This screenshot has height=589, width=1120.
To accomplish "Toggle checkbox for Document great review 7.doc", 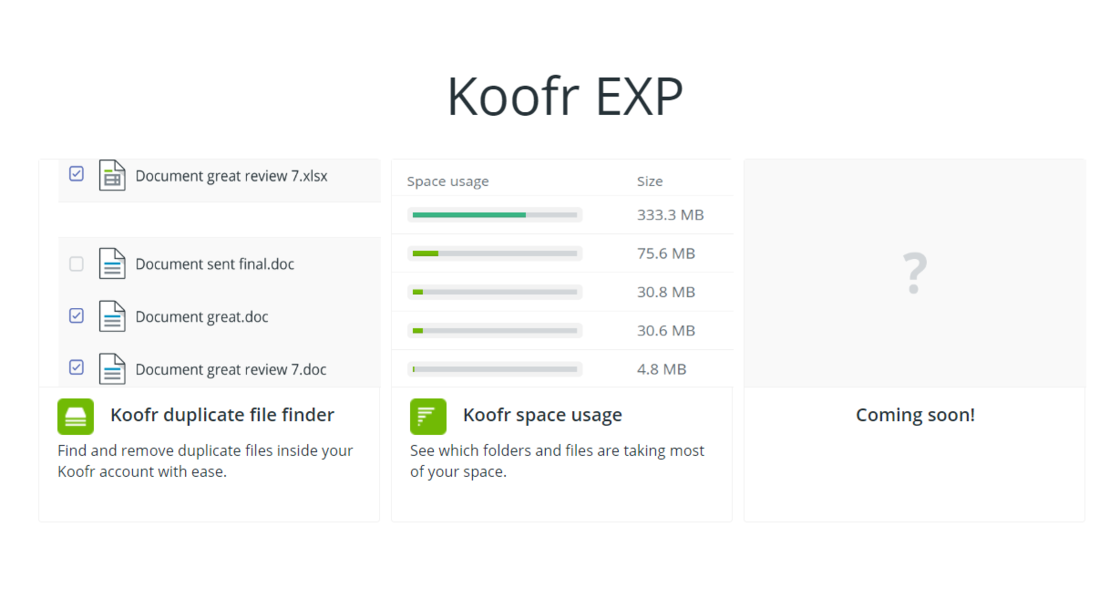I will click(76, 367).
